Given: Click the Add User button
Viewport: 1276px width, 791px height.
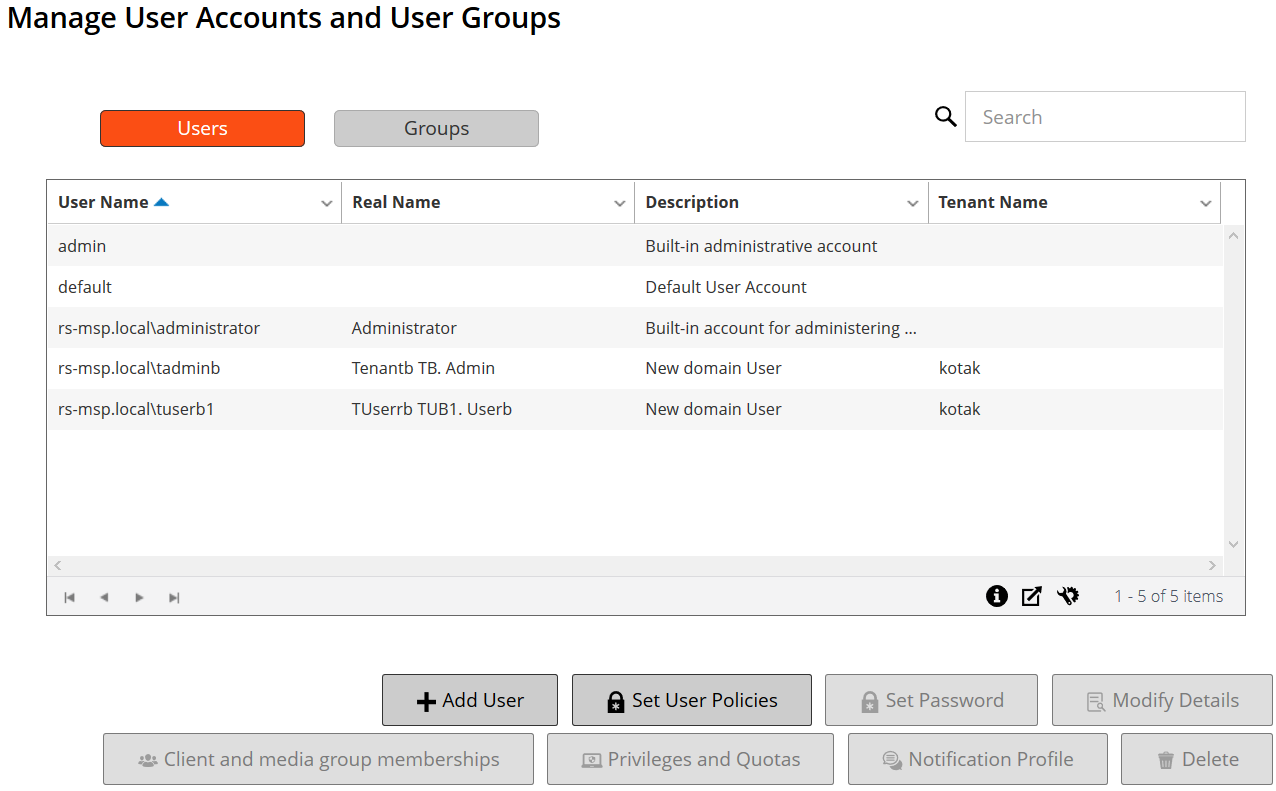Looking at the screenshot, I should point(469,700).
